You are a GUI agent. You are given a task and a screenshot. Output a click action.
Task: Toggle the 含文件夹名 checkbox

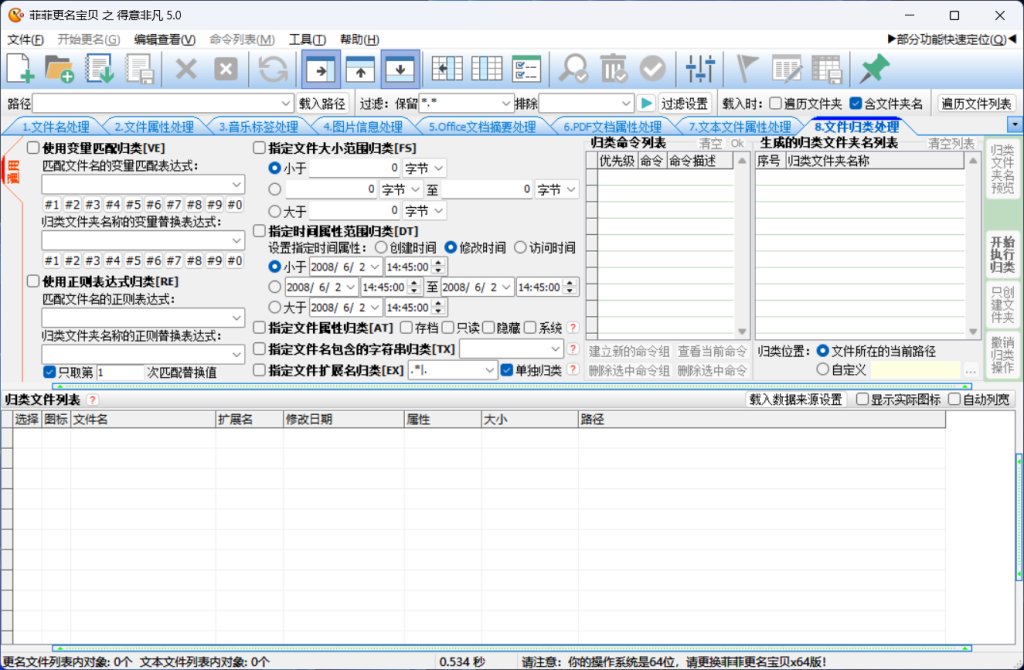(x=856, y=103)
